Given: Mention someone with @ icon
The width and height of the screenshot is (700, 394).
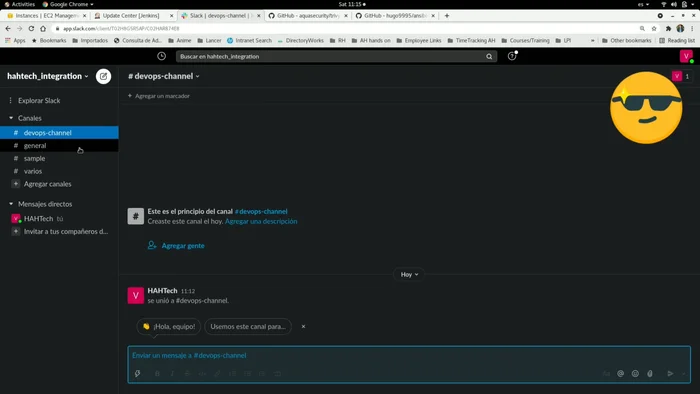Looking at the screenshot, I should tap(621, 373).
